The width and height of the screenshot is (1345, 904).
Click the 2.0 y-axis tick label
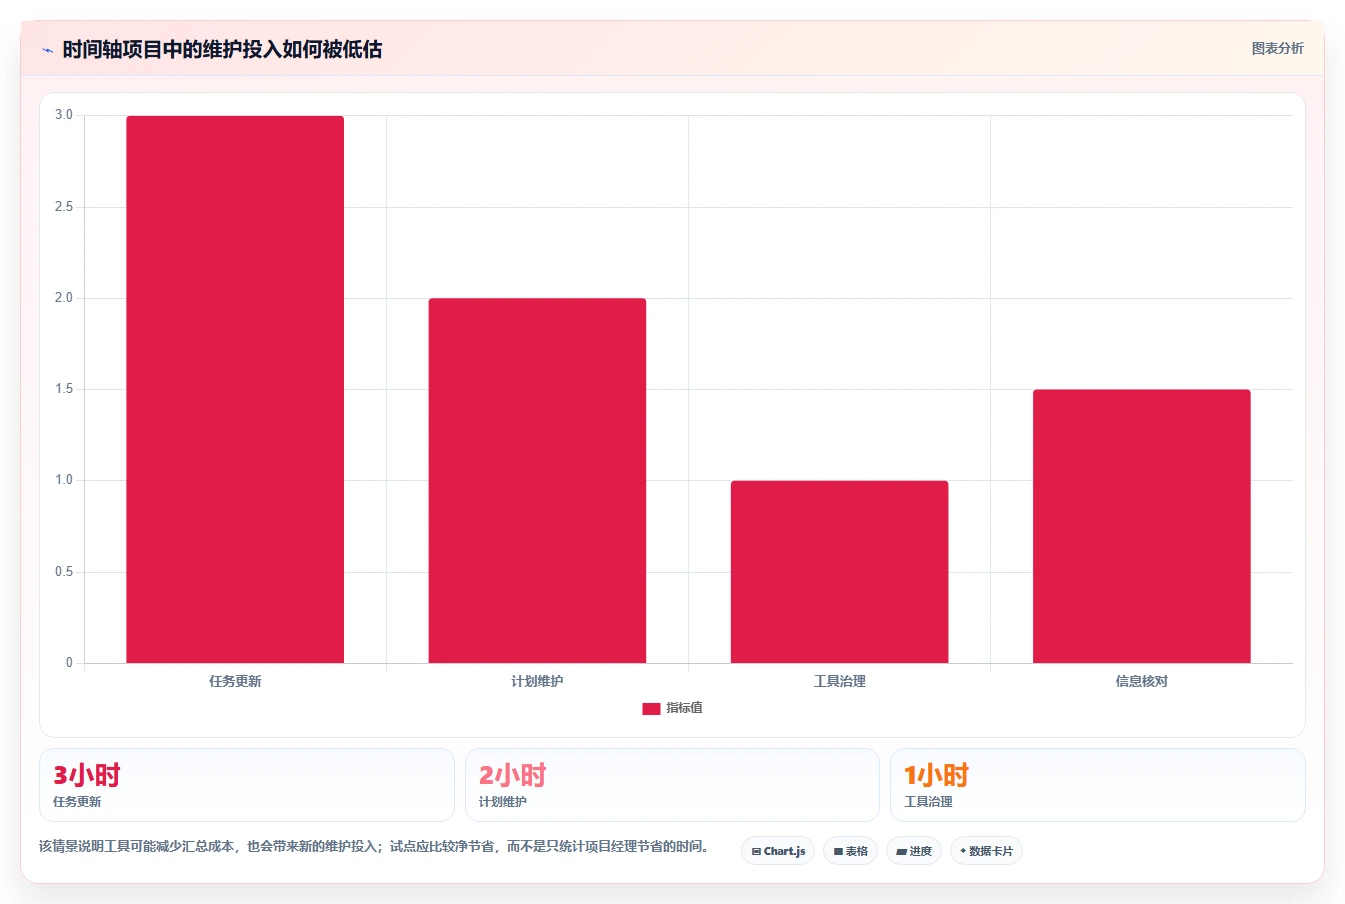(64, 298)
